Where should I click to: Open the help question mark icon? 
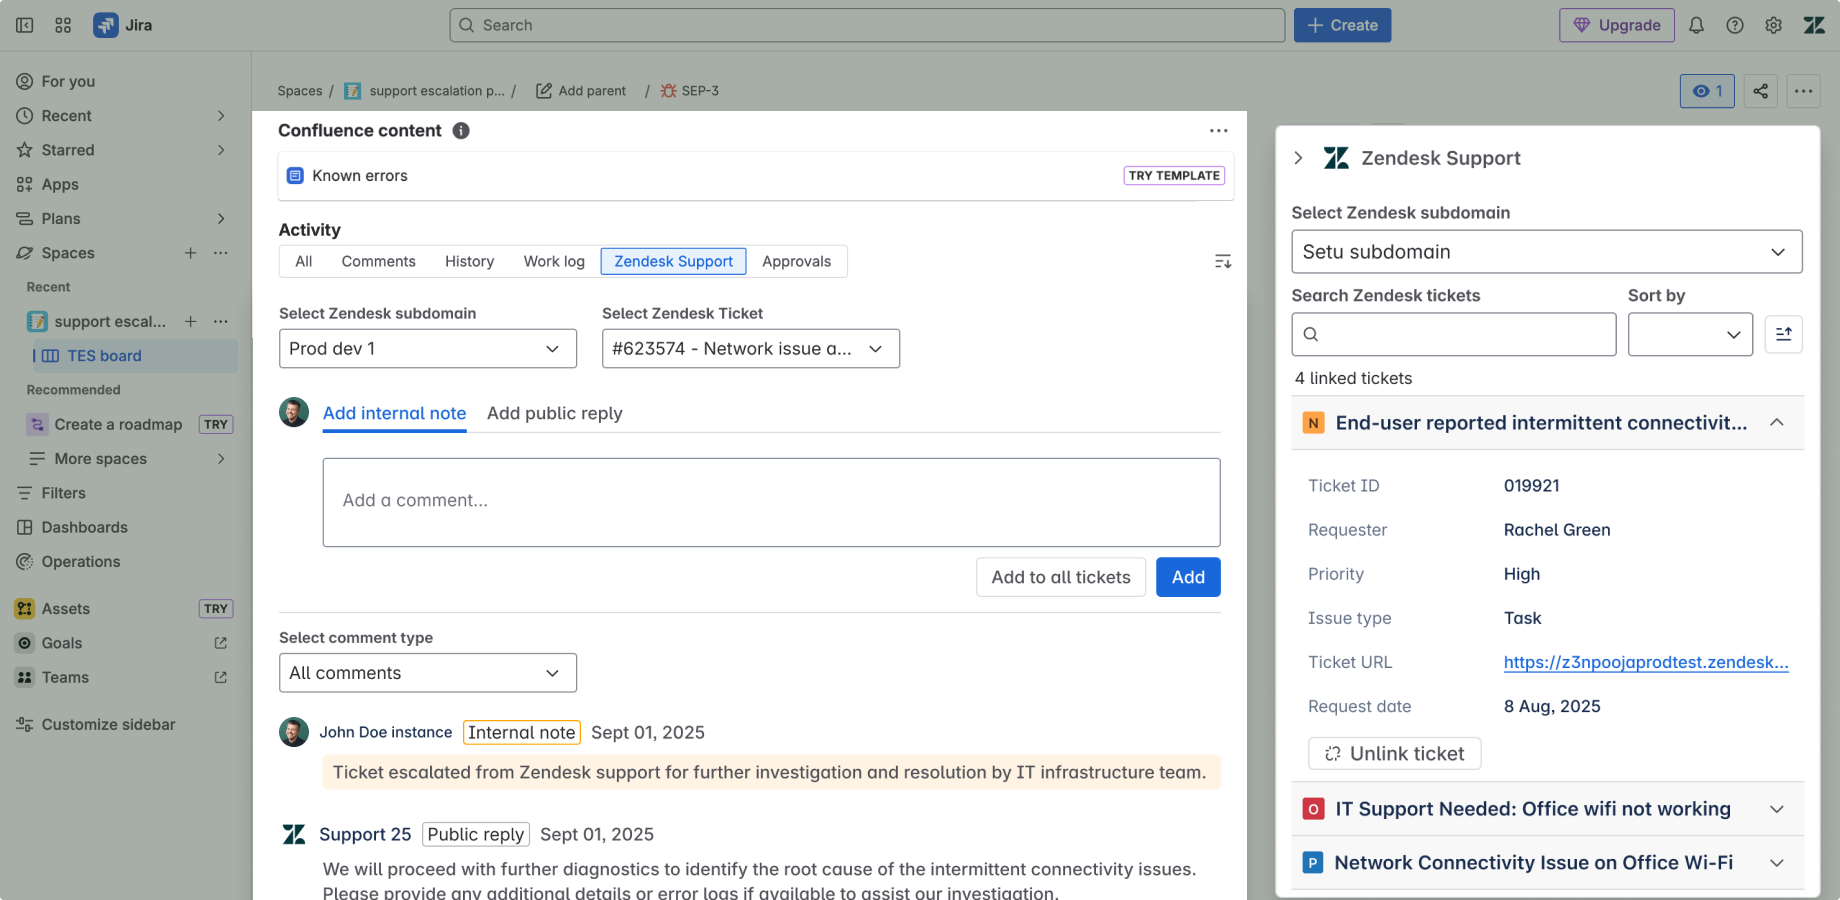point(1735,25)
